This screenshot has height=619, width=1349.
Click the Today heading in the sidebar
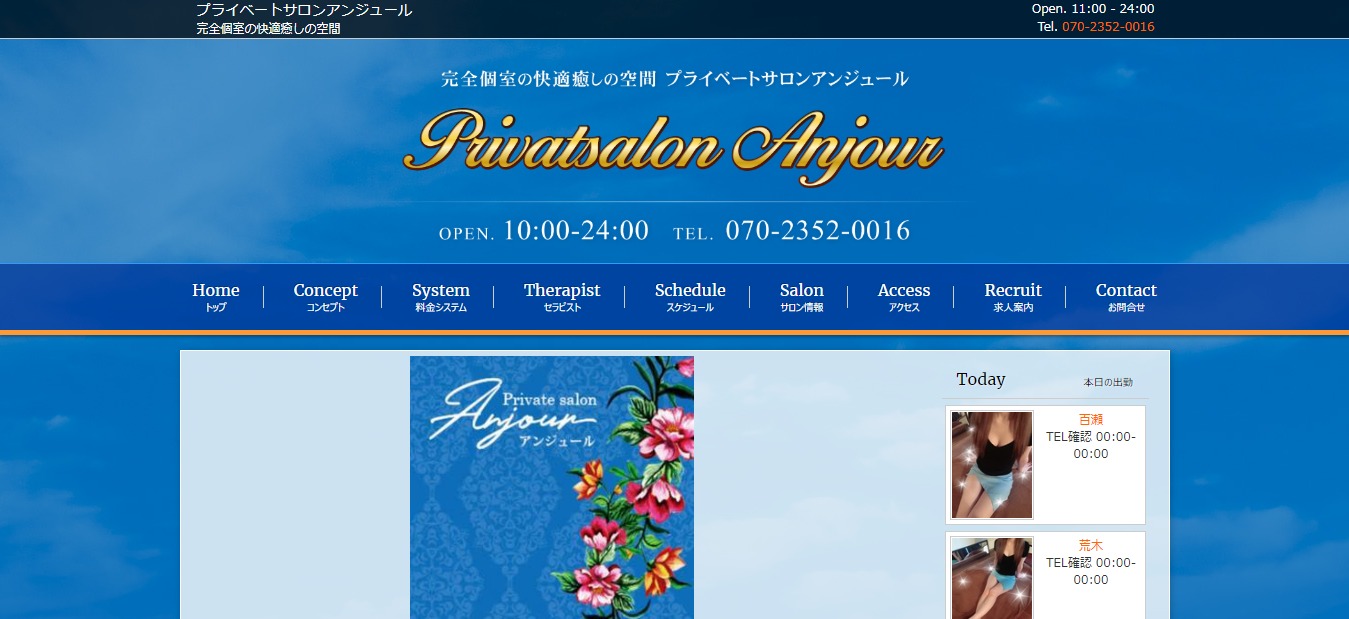(x=979, y=379)
